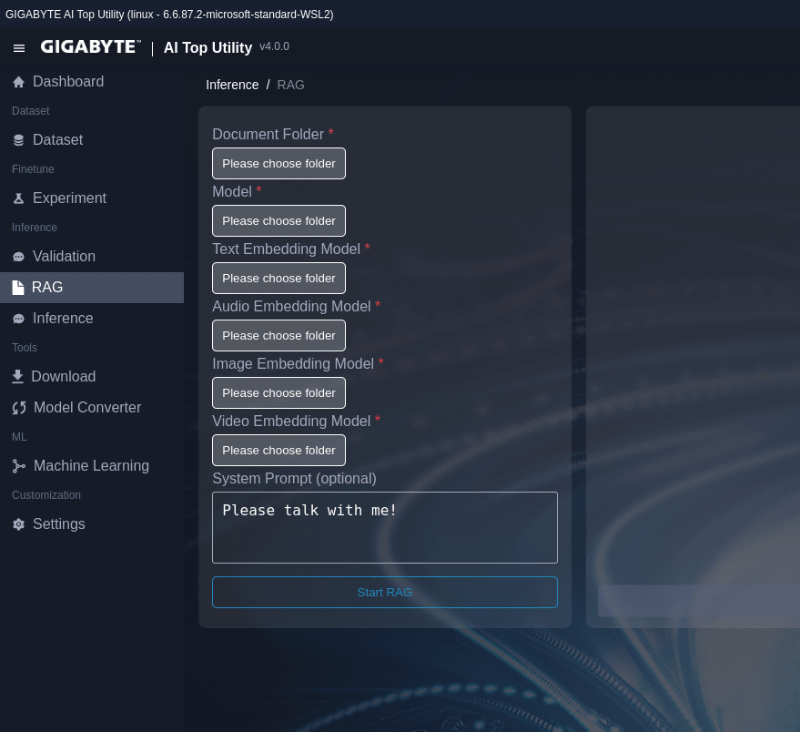Click the AI Top Utility title

[208, 47]
